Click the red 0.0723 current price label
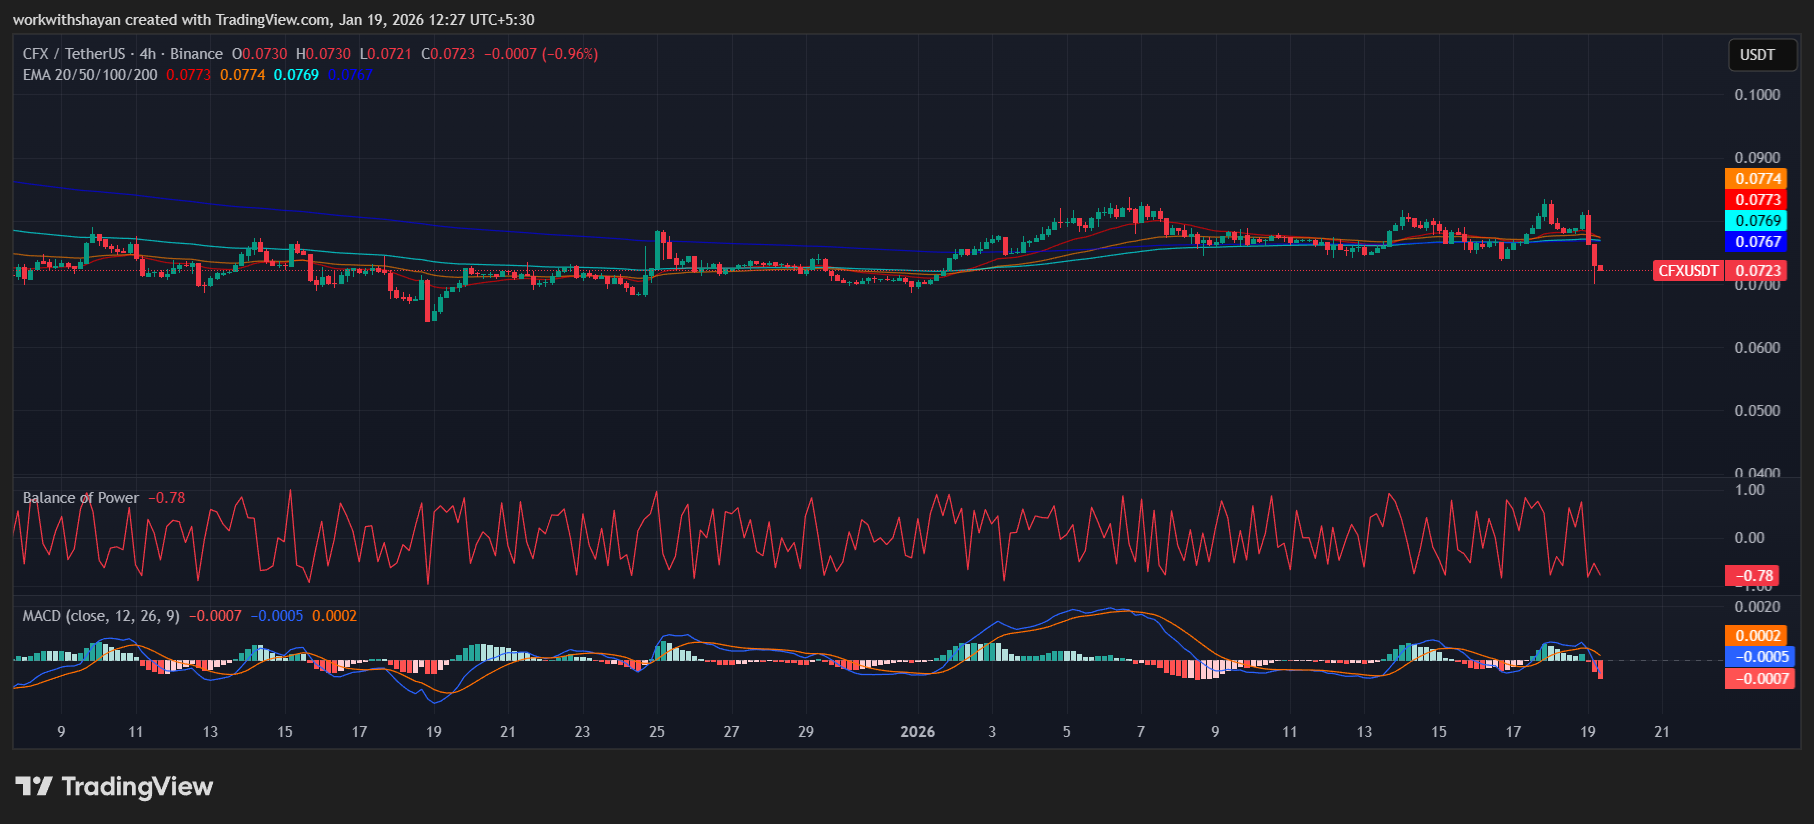 tap(1758, 271)
